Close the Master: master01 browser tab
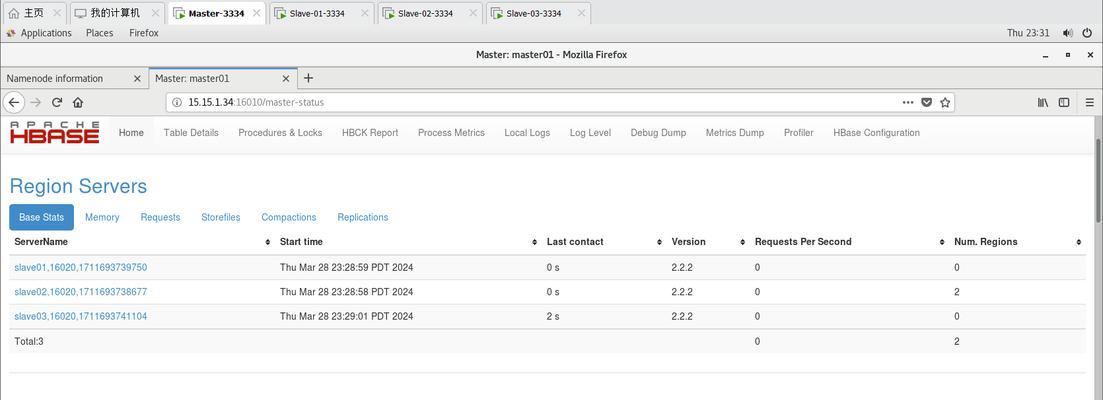 tap(286, 79)
